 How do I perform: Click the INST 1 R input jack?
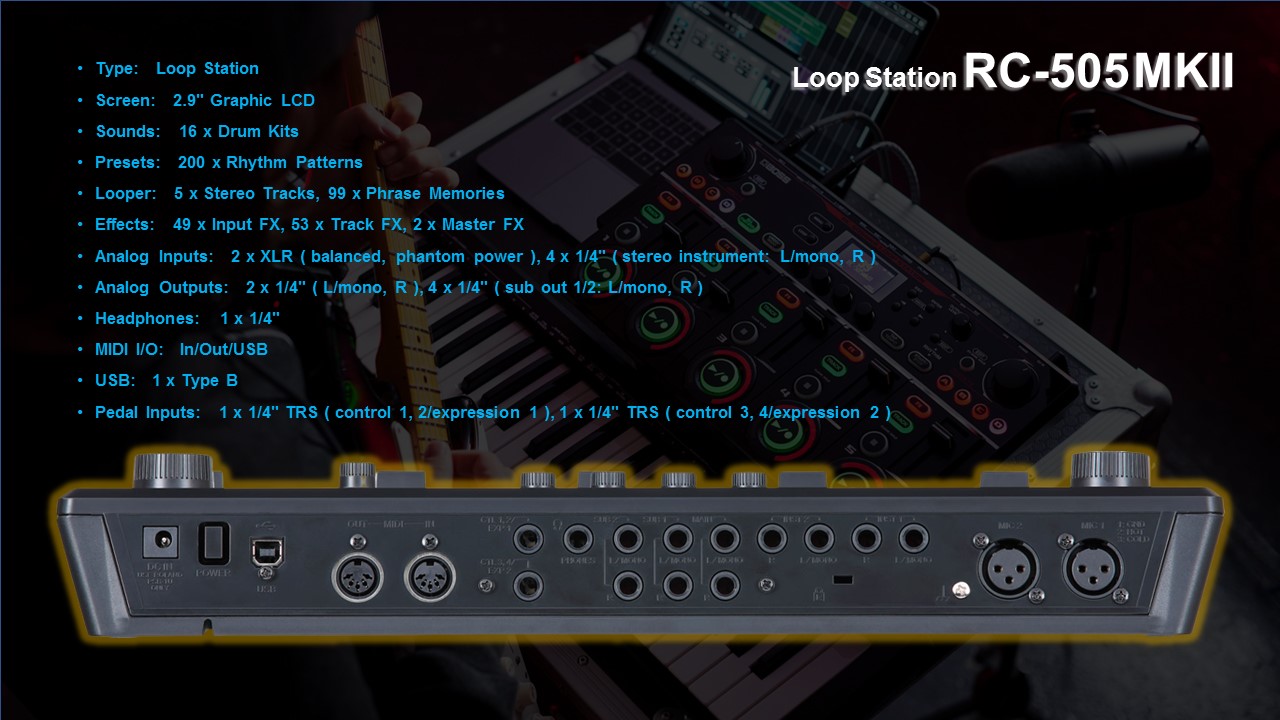tap(866, 539)
